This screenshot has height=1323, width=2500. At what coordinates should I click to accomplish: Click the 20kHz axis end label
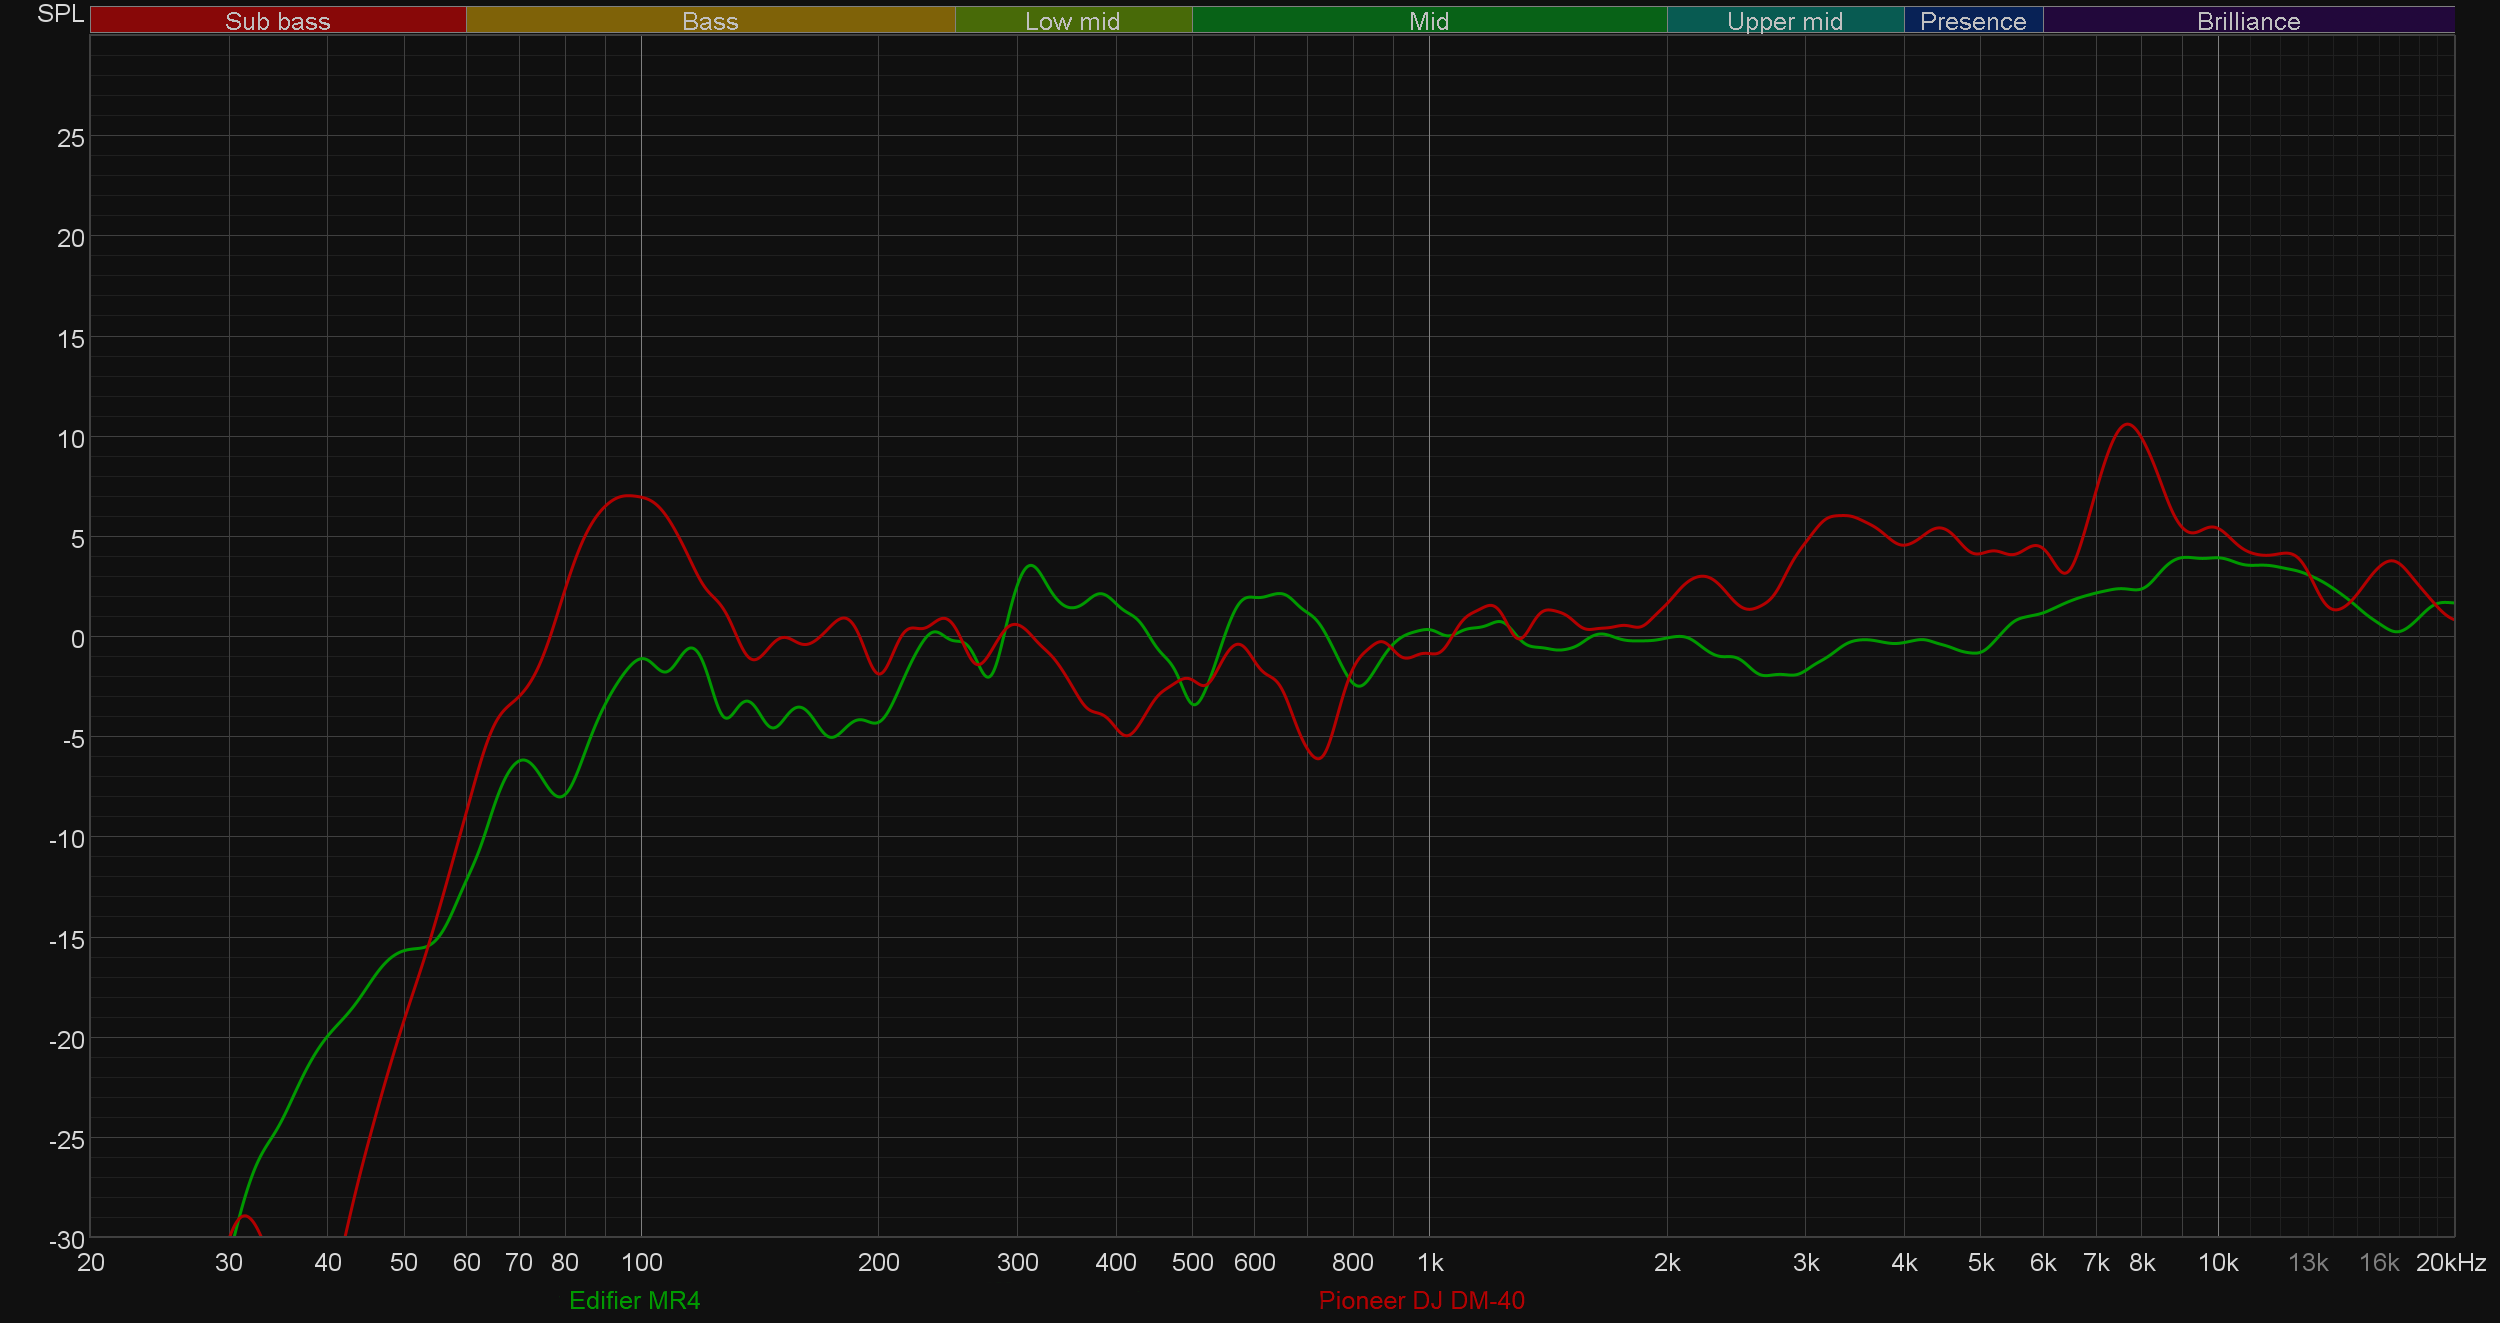coord(2450,1263)
